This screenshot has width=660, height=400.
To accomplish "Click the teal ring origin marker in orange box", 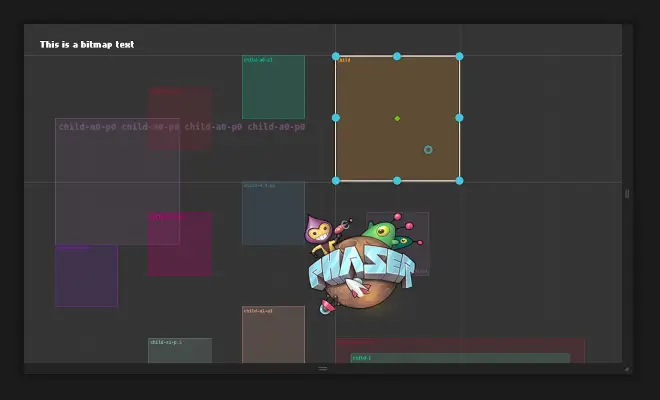I will (428, 149).
